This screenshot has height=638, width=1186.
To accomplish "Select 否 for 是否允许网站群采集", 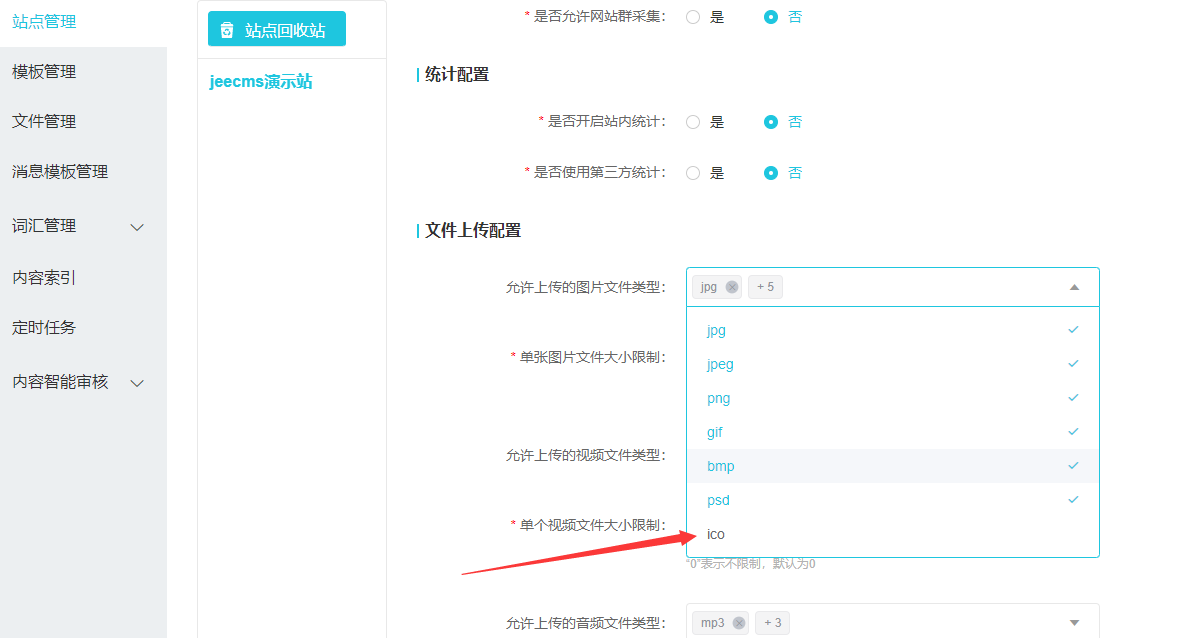I will [771, 17].
